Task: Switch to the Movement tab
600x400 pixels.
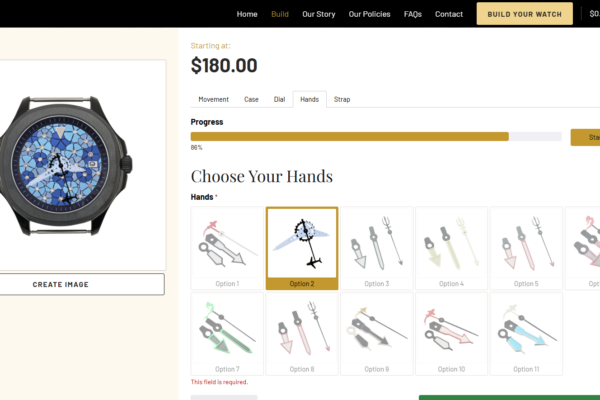Action: pos(214,100)
